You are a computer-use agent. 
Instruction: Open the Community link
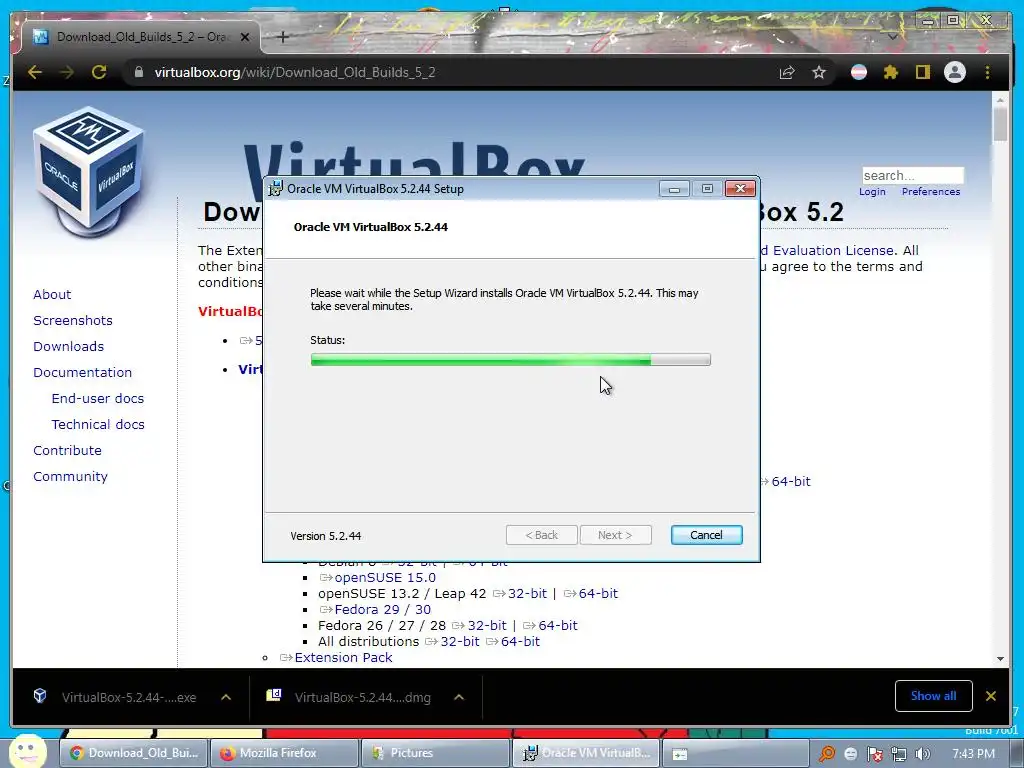pyautogui.click(x=71, y=477)
